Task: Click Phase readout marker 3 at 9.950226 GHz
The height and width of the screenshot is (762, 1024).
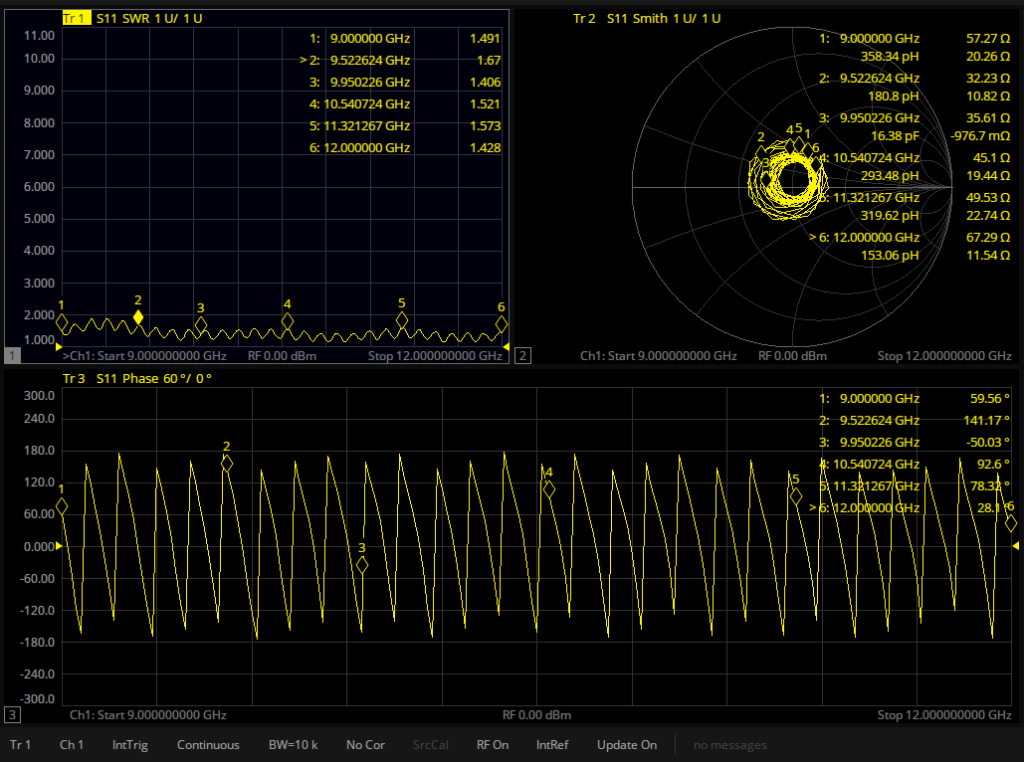Action: click(914, 442)
